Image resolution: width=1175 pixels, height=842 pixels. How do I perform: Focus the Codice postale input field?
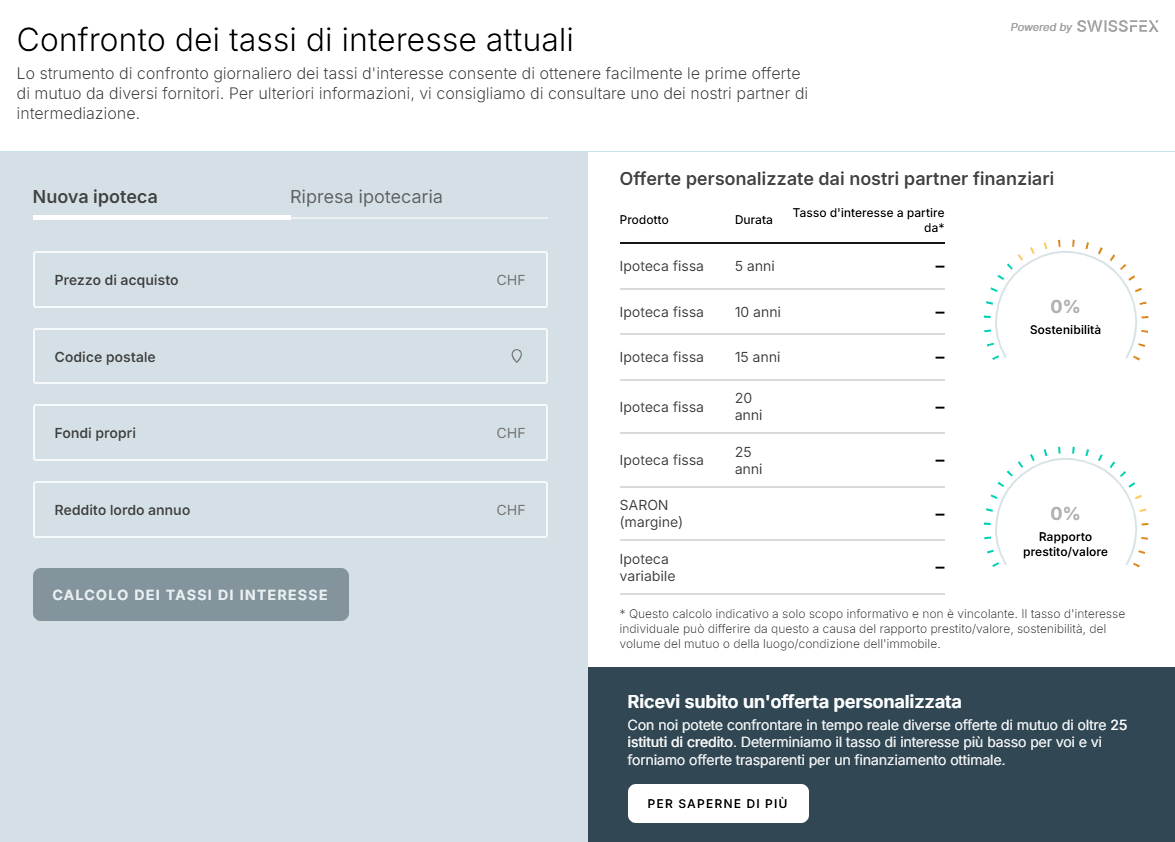290,357
